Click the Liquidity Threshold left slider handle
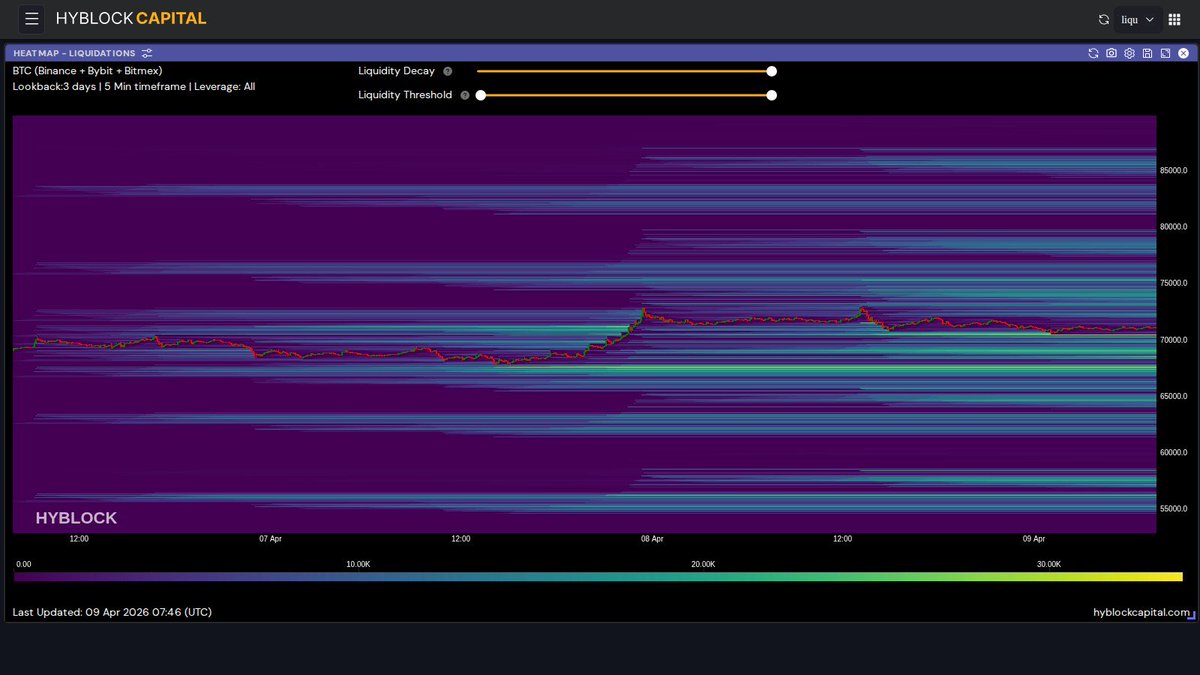The height and width of the screenshot is (675, 1200). coord(481,95)
